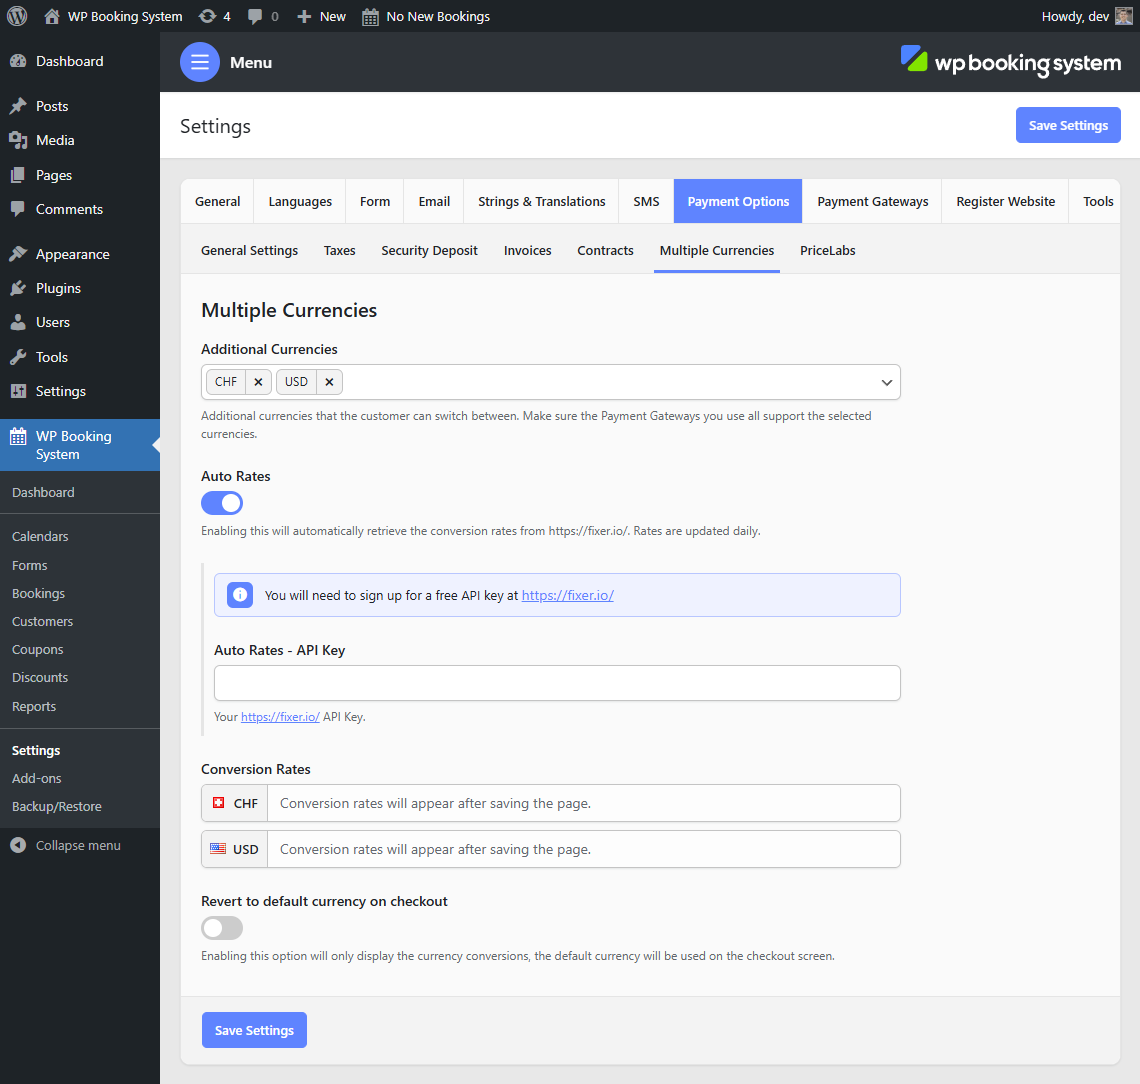Open Add-ons in the sidebar submenu

36,779
